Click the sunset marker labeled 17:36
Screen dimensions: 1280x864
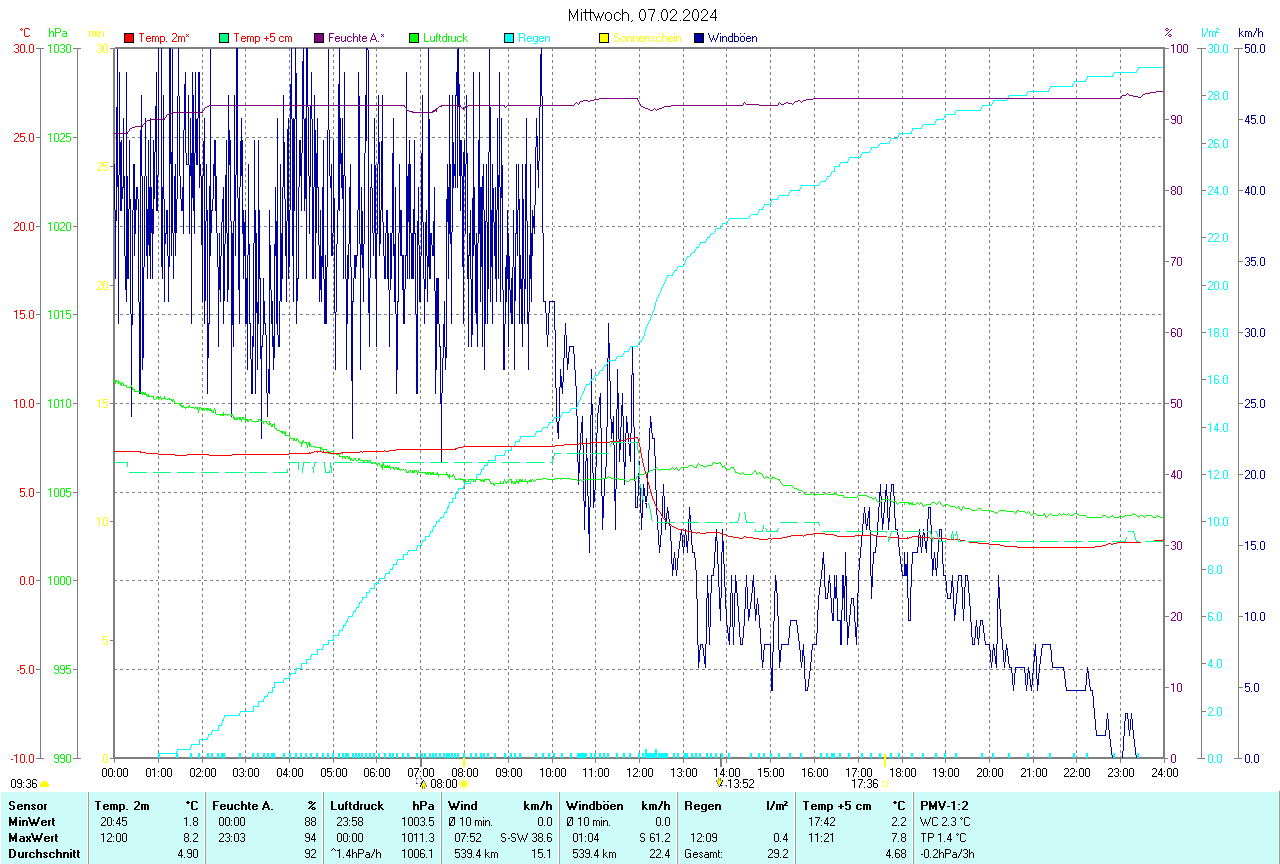click(x=868, y=784)
